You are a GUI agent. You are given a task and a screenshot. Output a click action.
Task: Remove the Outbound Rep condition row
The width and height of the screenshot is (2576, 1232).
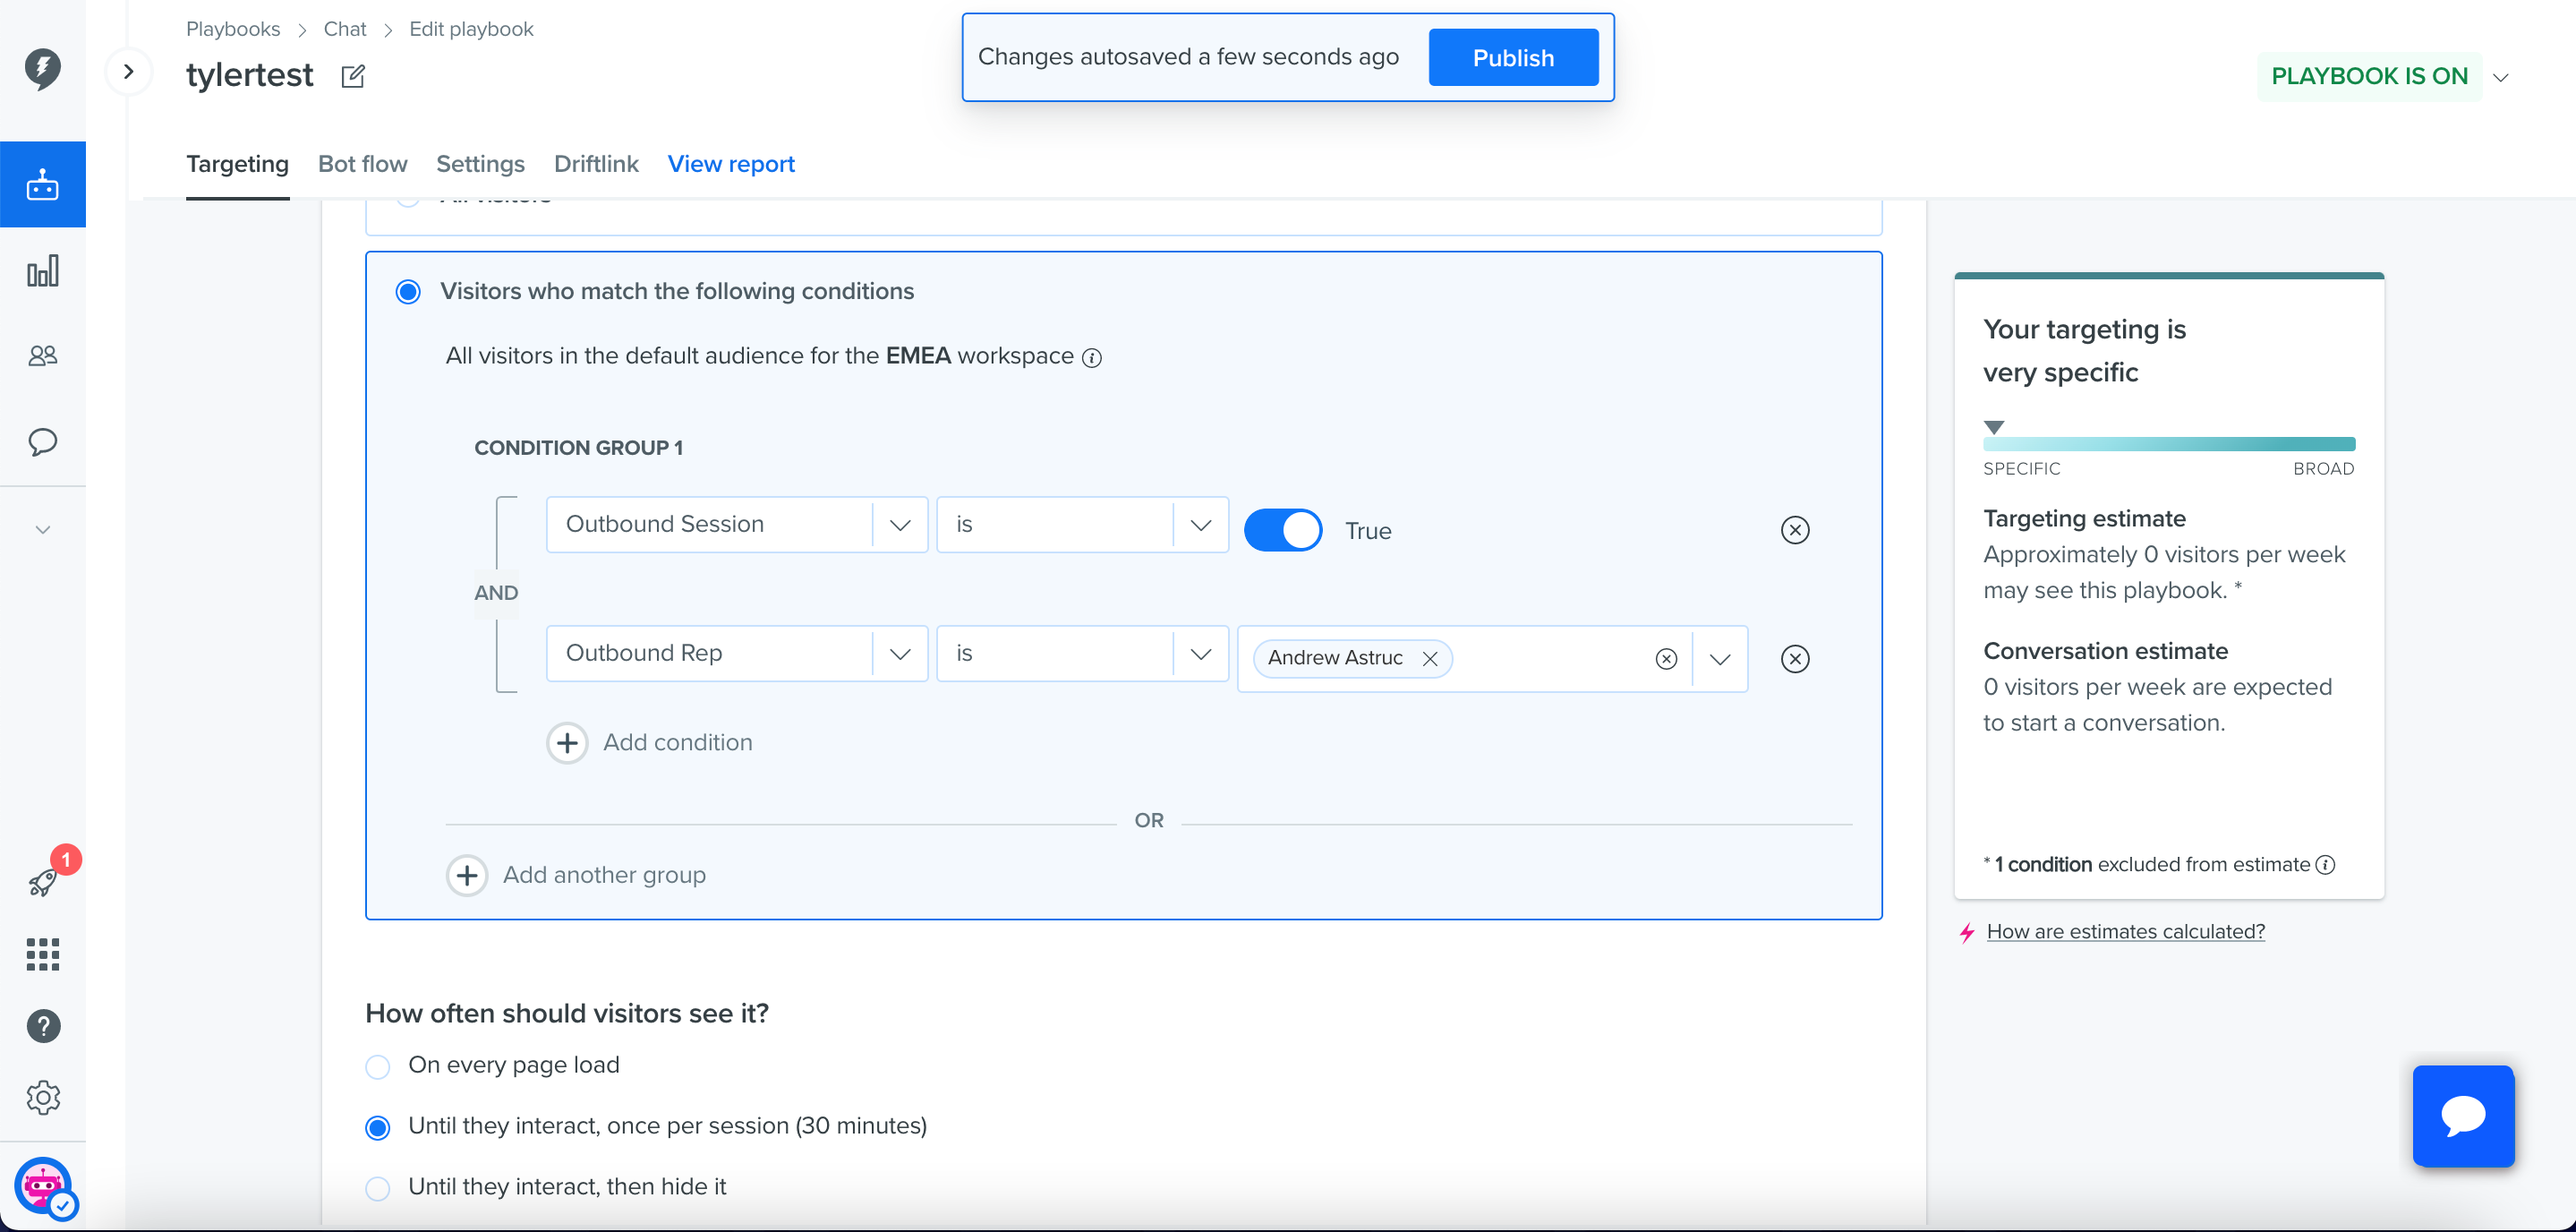1795,659
